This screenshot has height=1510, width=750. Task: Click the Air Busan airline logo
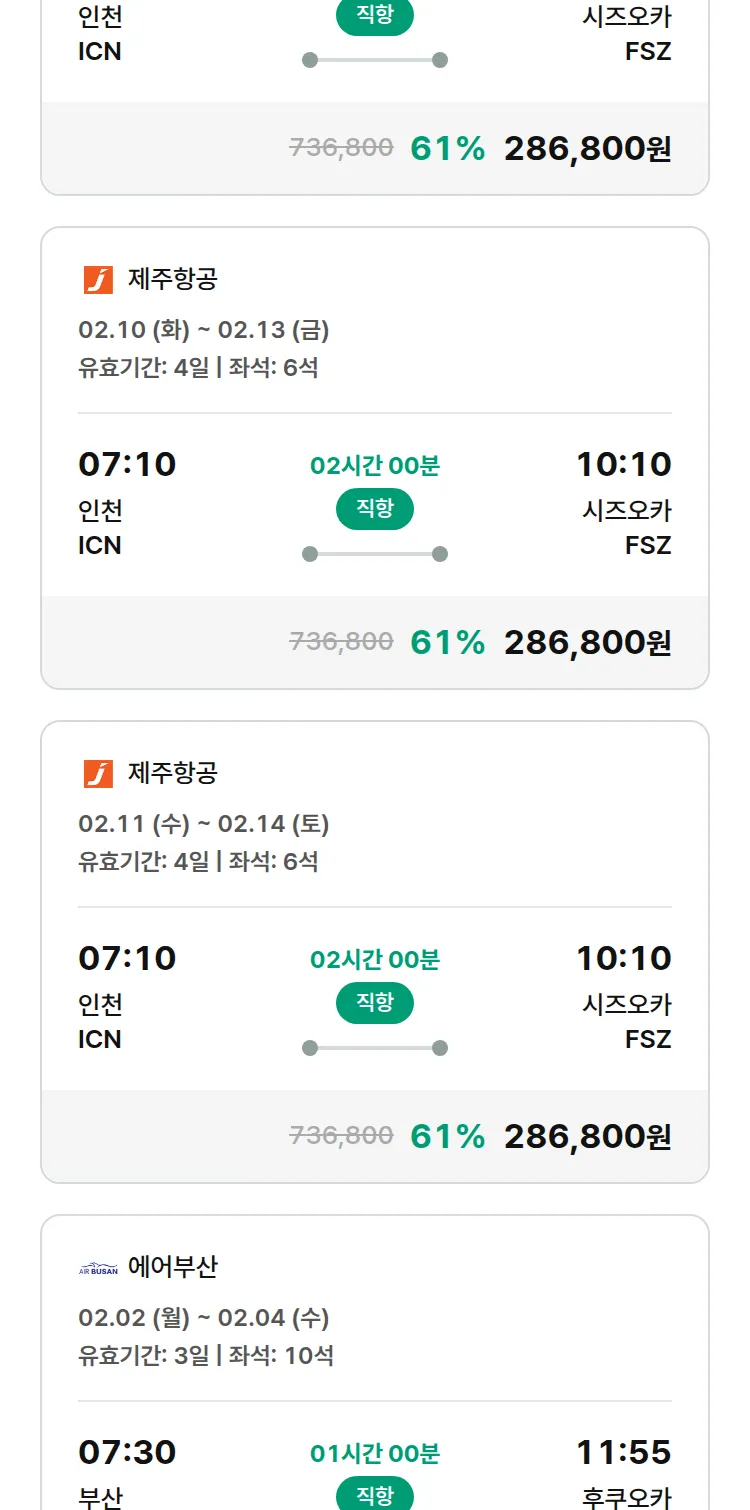tap(98, 1269)
